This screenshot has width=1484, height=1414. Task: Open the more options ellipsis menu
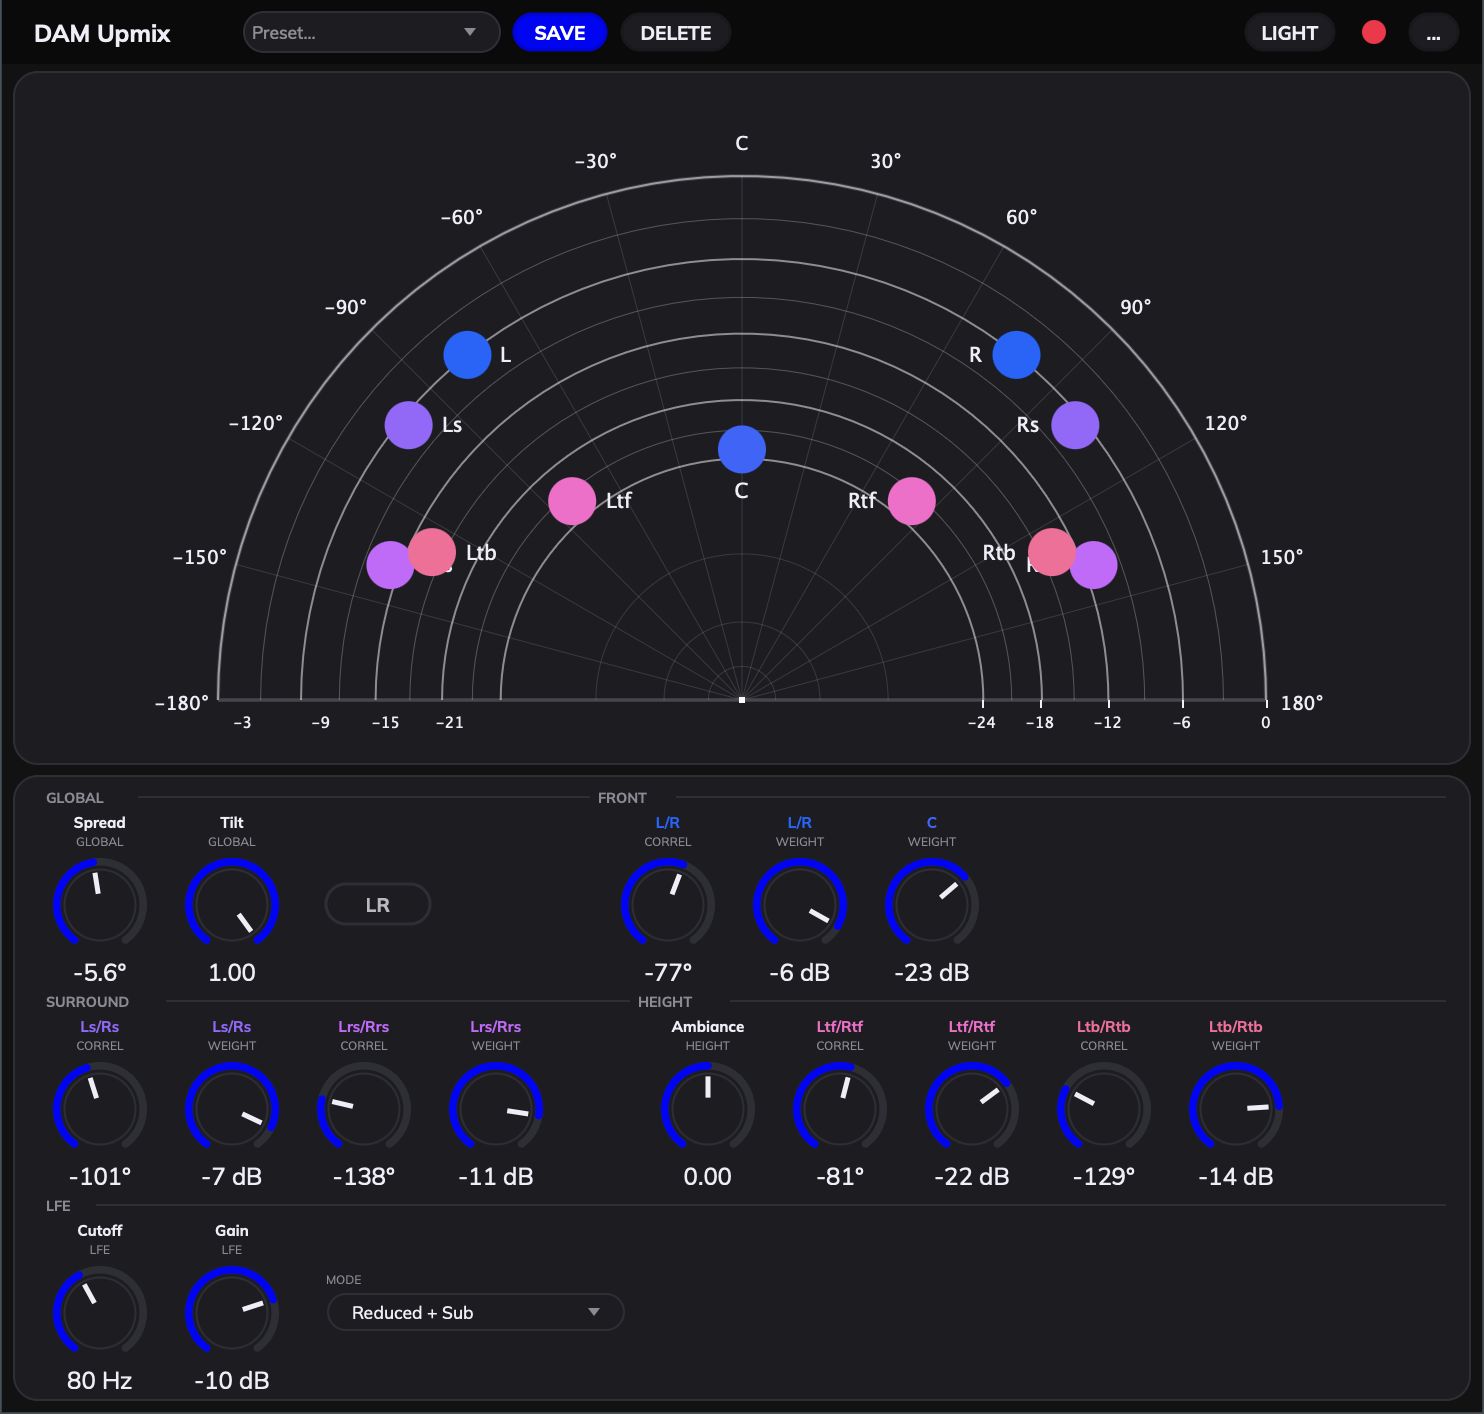(1434, 33)
